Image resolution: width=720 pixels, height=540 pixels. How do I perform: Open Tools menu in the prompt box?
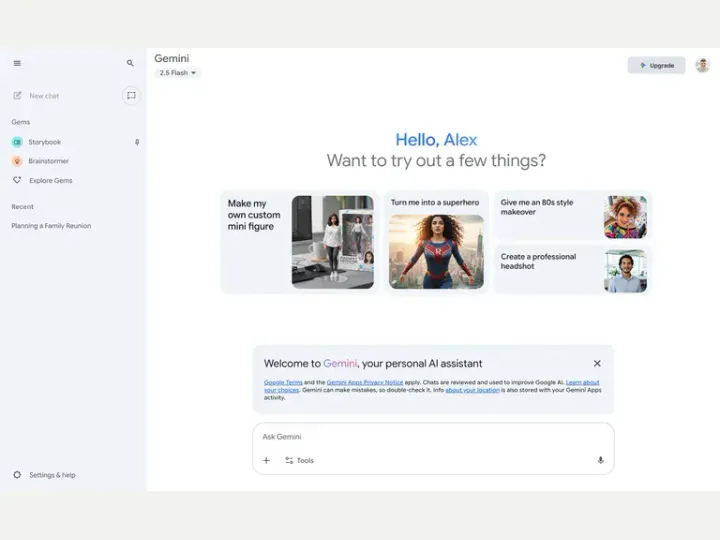(x=299, y=460)
